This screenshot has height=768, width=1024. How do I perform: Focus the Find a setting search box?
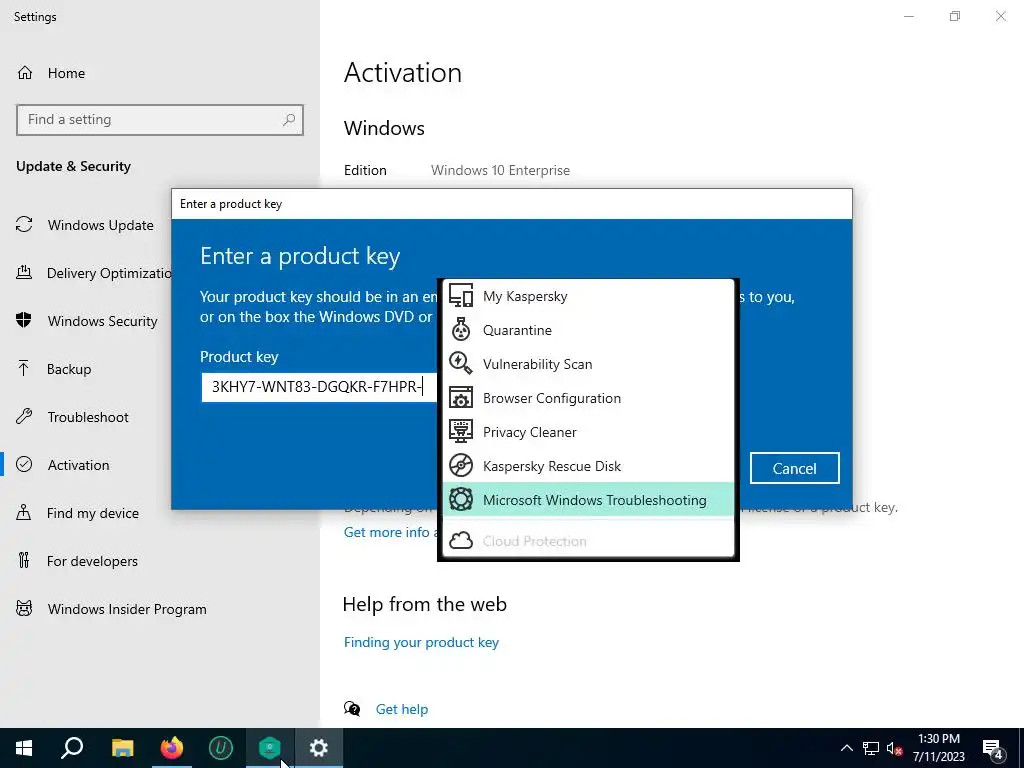pos(160,120)
